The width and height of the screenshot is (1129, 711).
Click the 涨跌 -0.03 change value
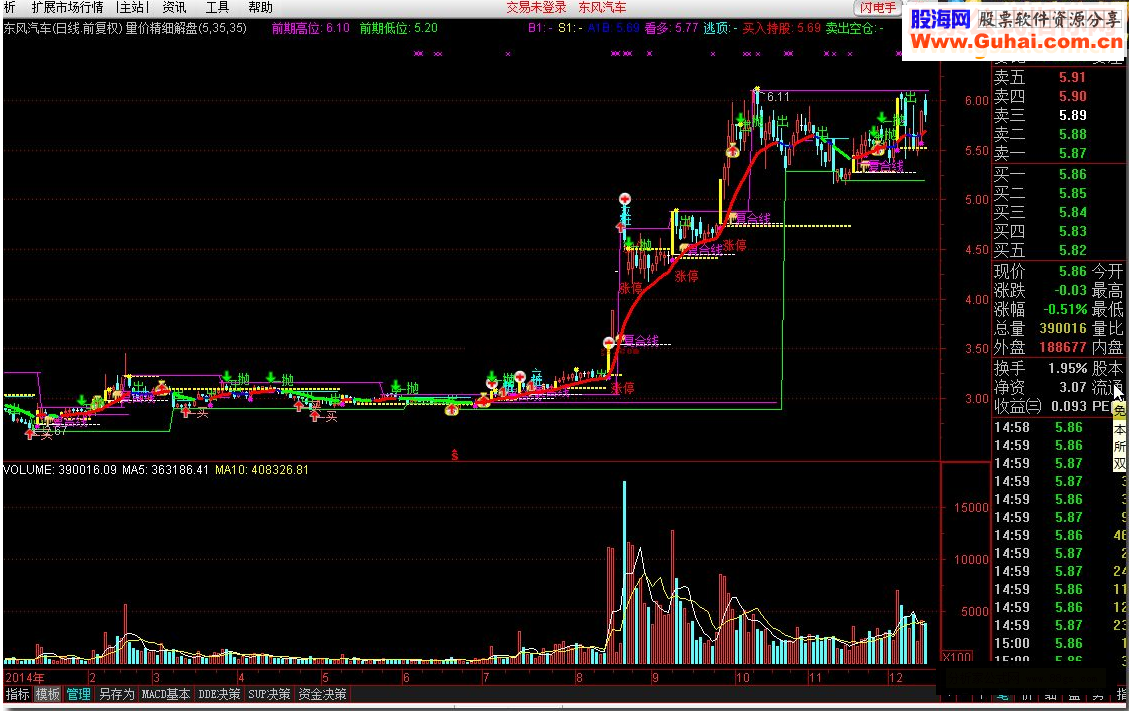coord(1040,290)
